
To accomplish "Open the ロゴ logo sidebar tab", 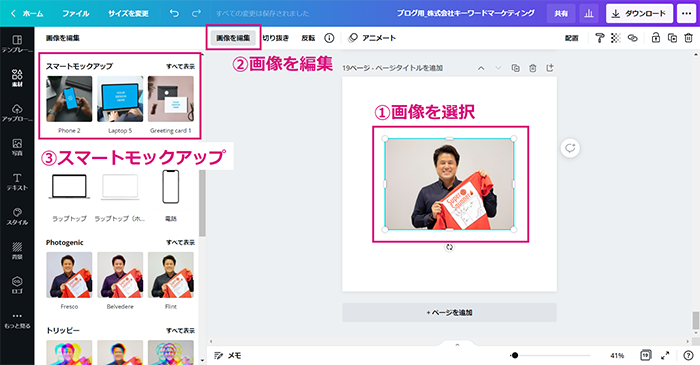I will pos(17,285).
